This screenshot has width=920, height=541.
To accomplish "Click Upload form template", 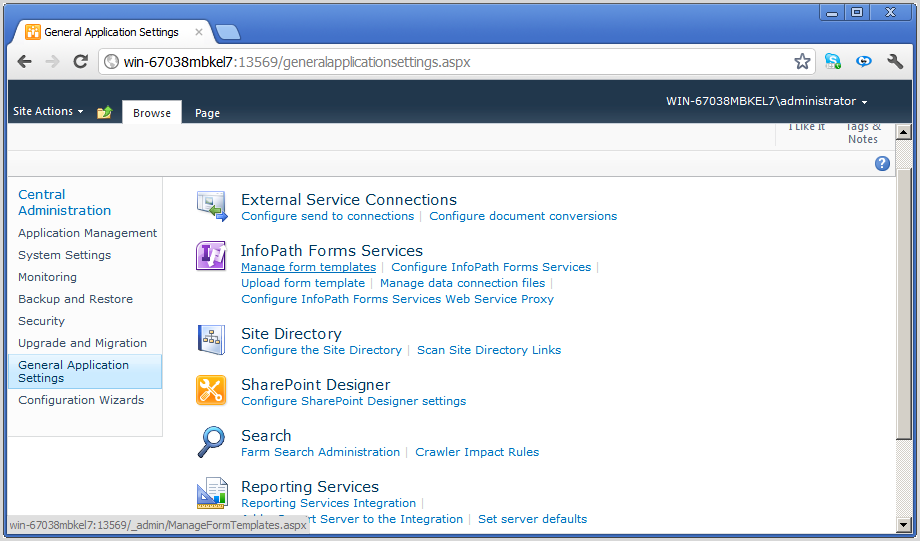I will [303, 283].
